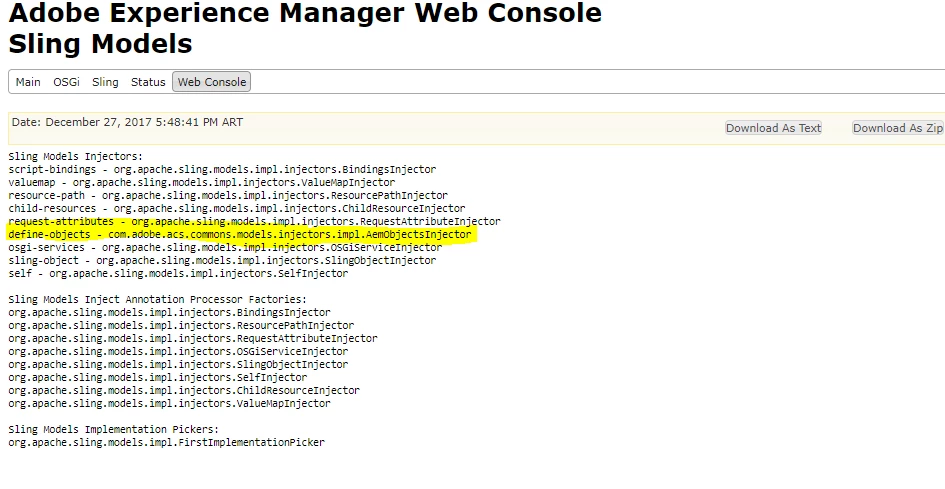Click the FirstImplementationPicker line
The width and height of the screenshot is (945, 489).
[x=166, y=443]
